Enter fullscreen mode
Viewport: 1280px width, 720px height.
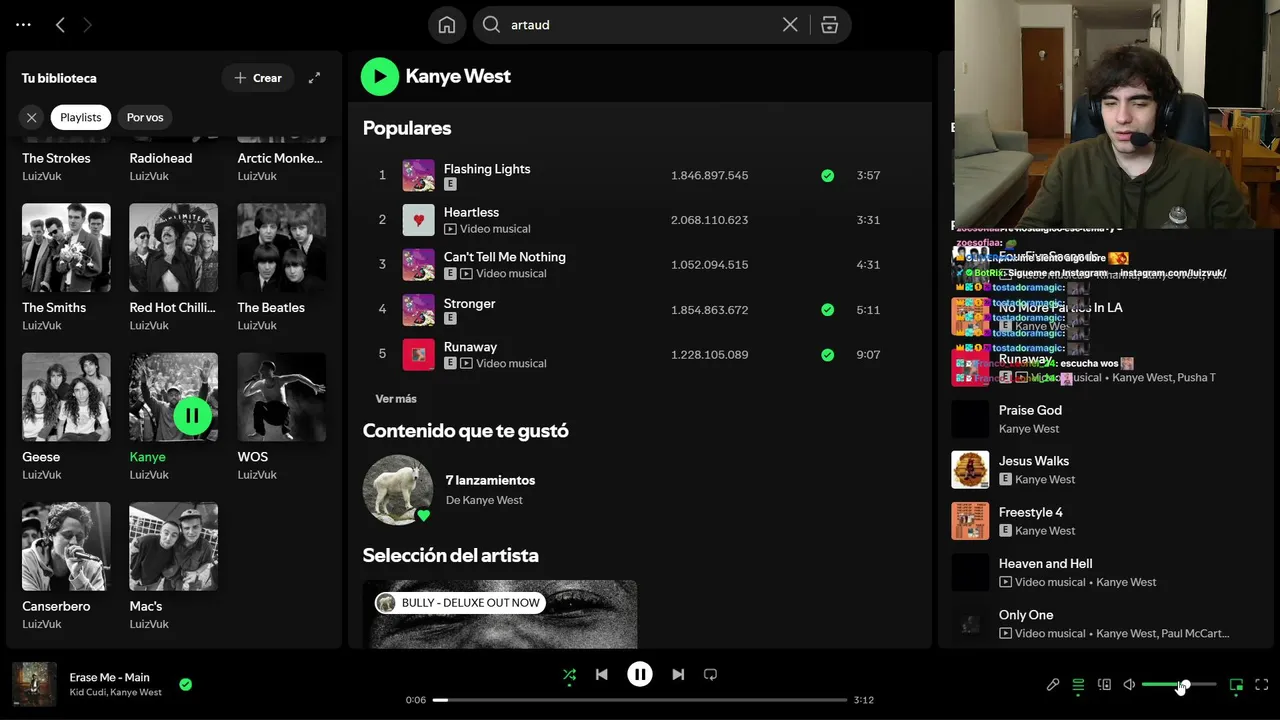click(1262, 685)
